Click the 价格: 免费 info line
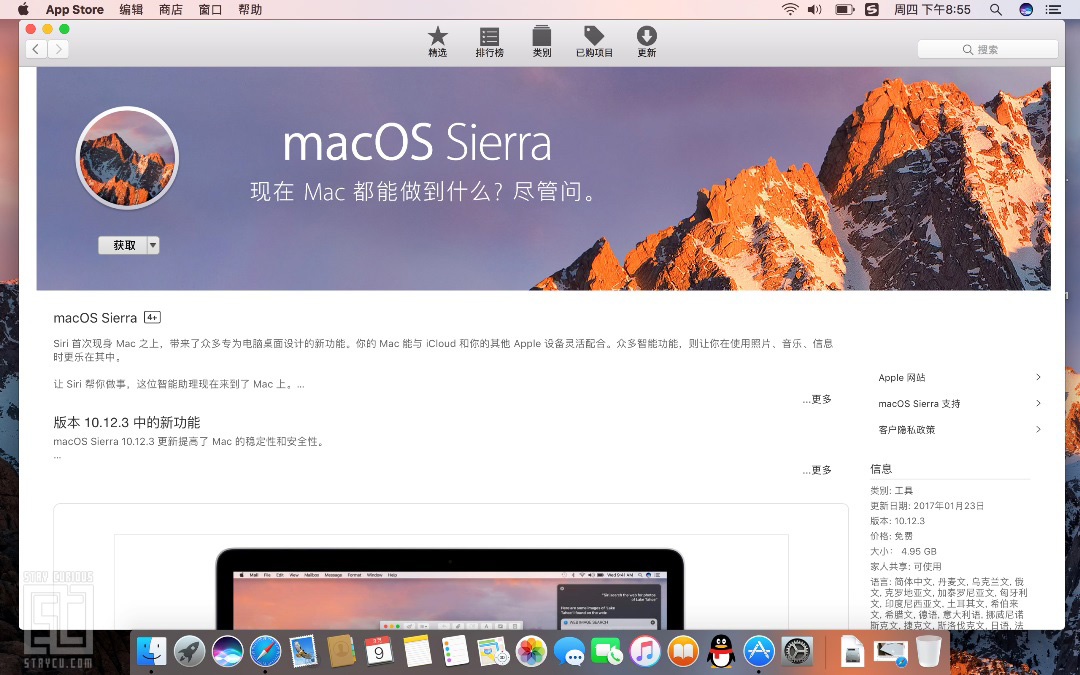This screenshot has width=1080, height=675. [x=891, y=536]
